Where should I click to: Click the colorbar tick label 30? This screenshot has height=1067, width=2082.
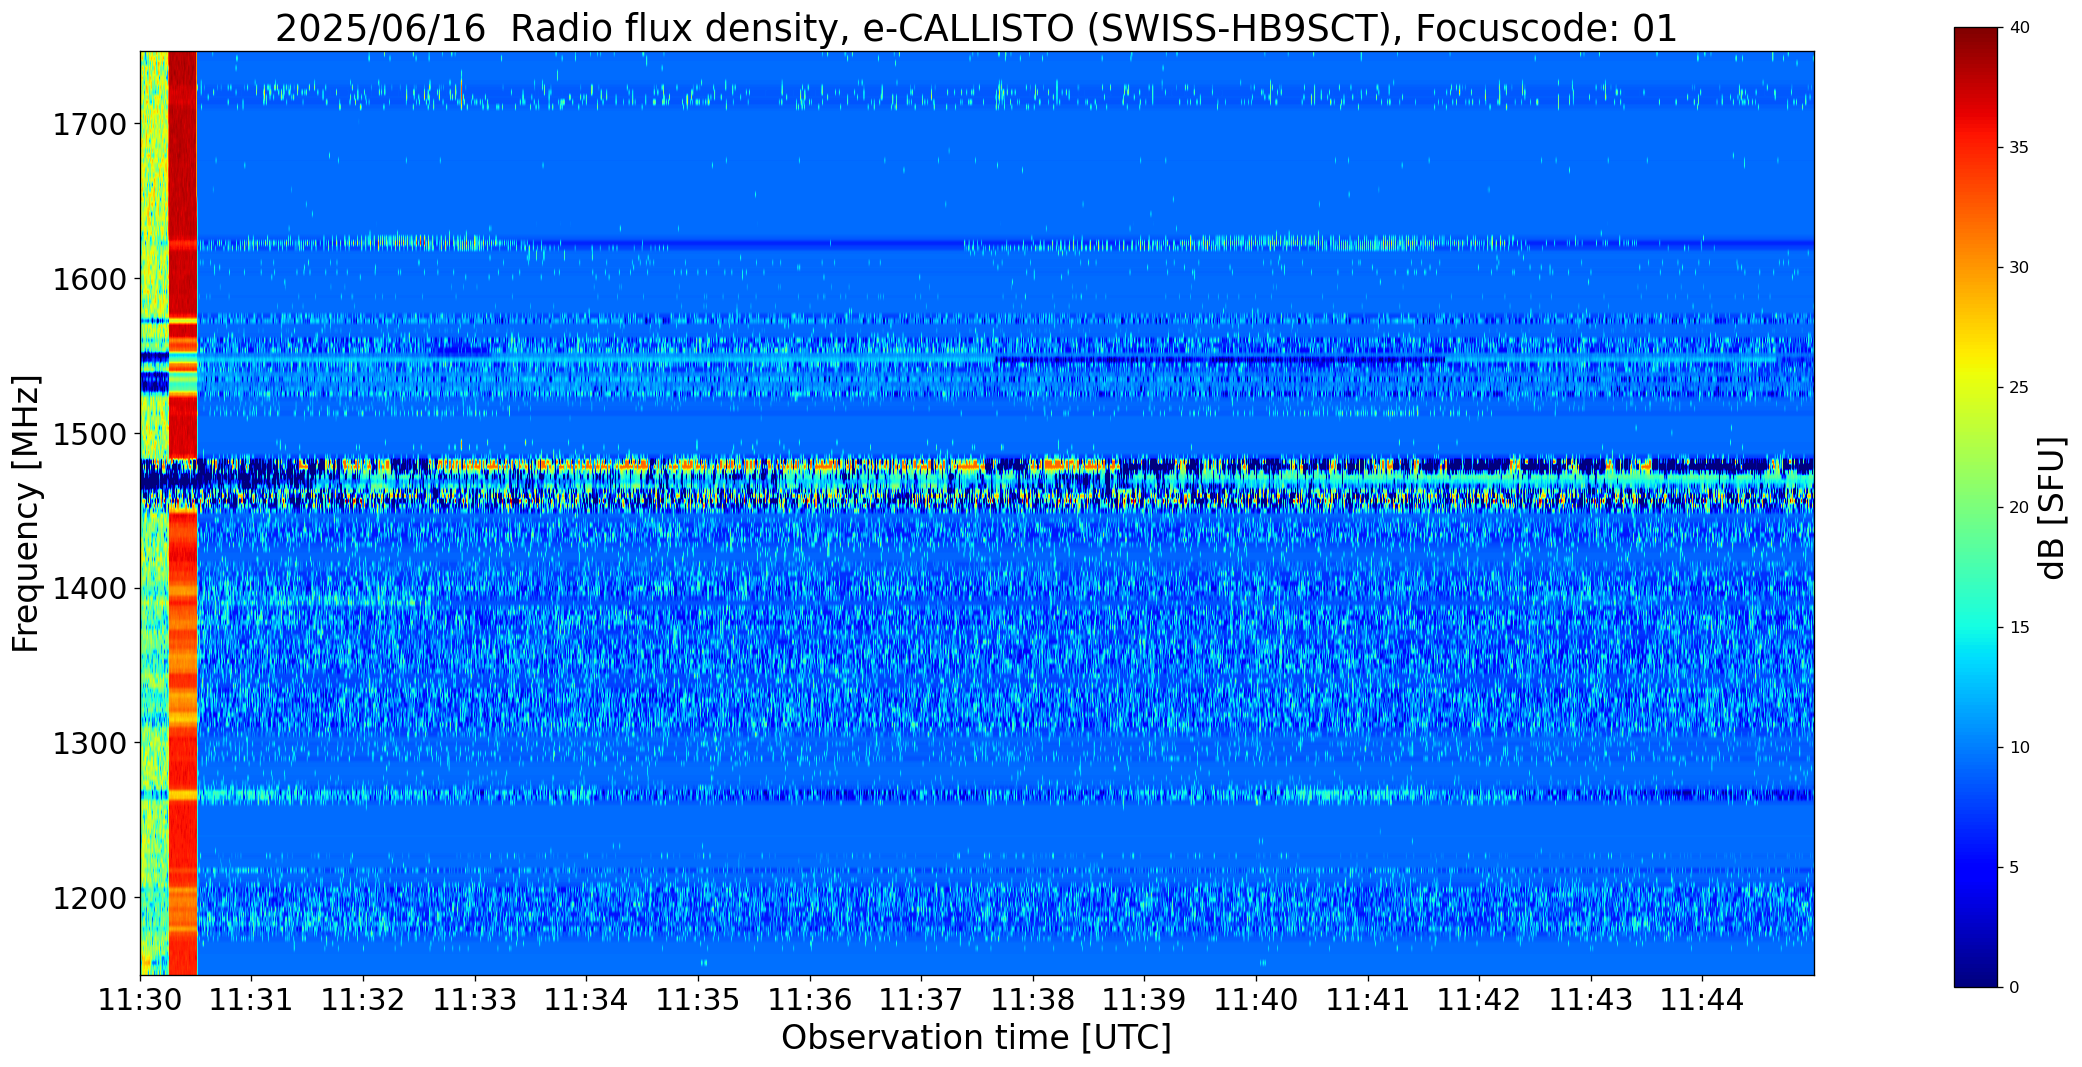point(2019,268)
